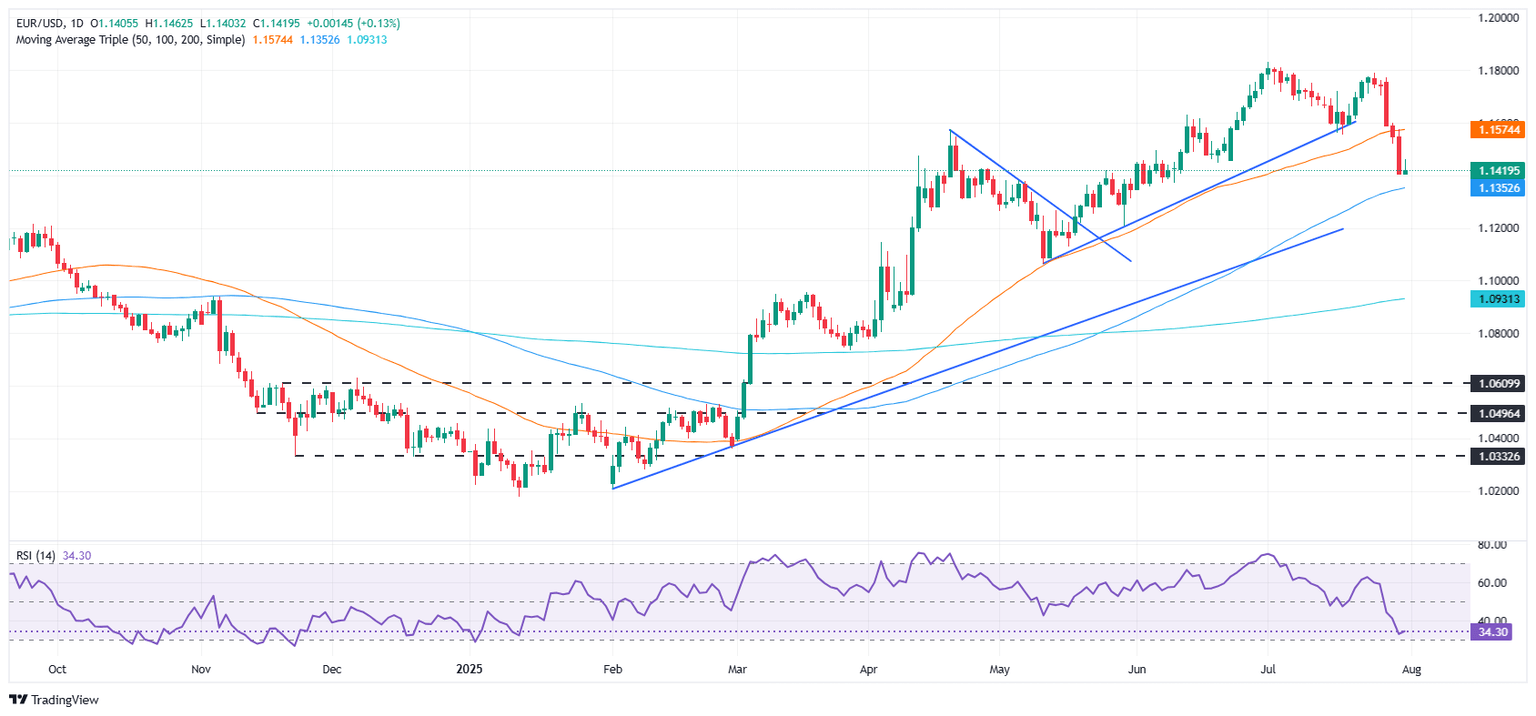Click the teal 1.14195 last-price label
The image size is (1536, 716).
point(1499,171)
